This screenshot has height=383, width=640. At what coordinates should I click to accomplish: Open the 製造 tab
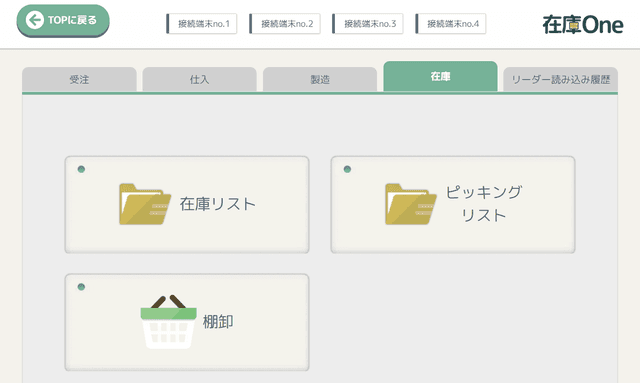(x=320, y=79)
